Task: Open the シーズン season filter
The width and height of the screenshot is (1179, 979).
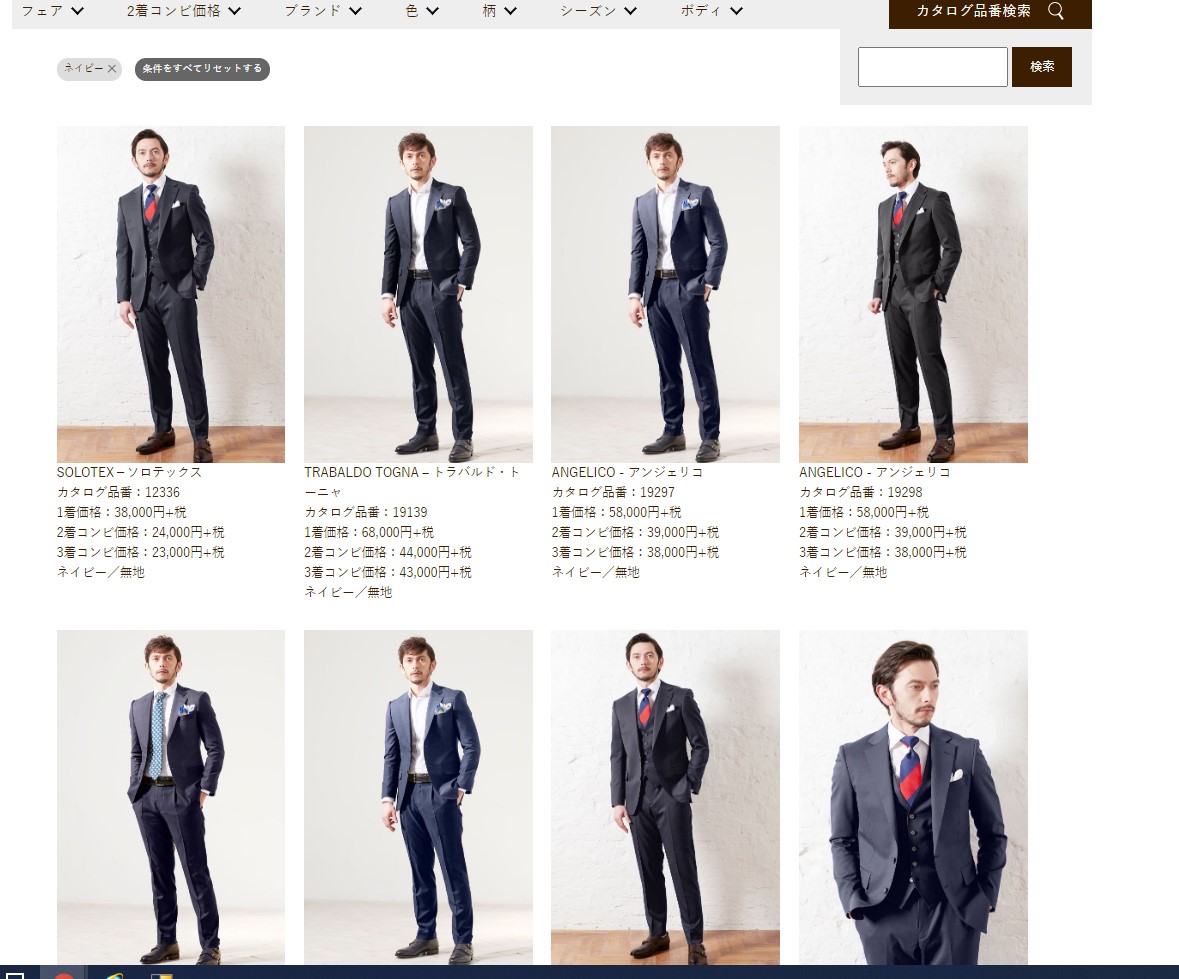Action: click(x=598, y=11)
